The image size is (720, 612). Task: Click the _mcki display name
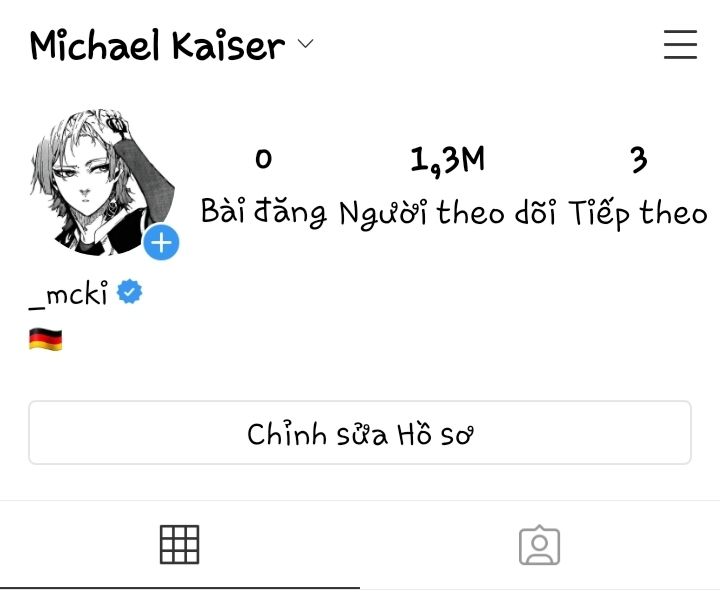click(68, 294)
